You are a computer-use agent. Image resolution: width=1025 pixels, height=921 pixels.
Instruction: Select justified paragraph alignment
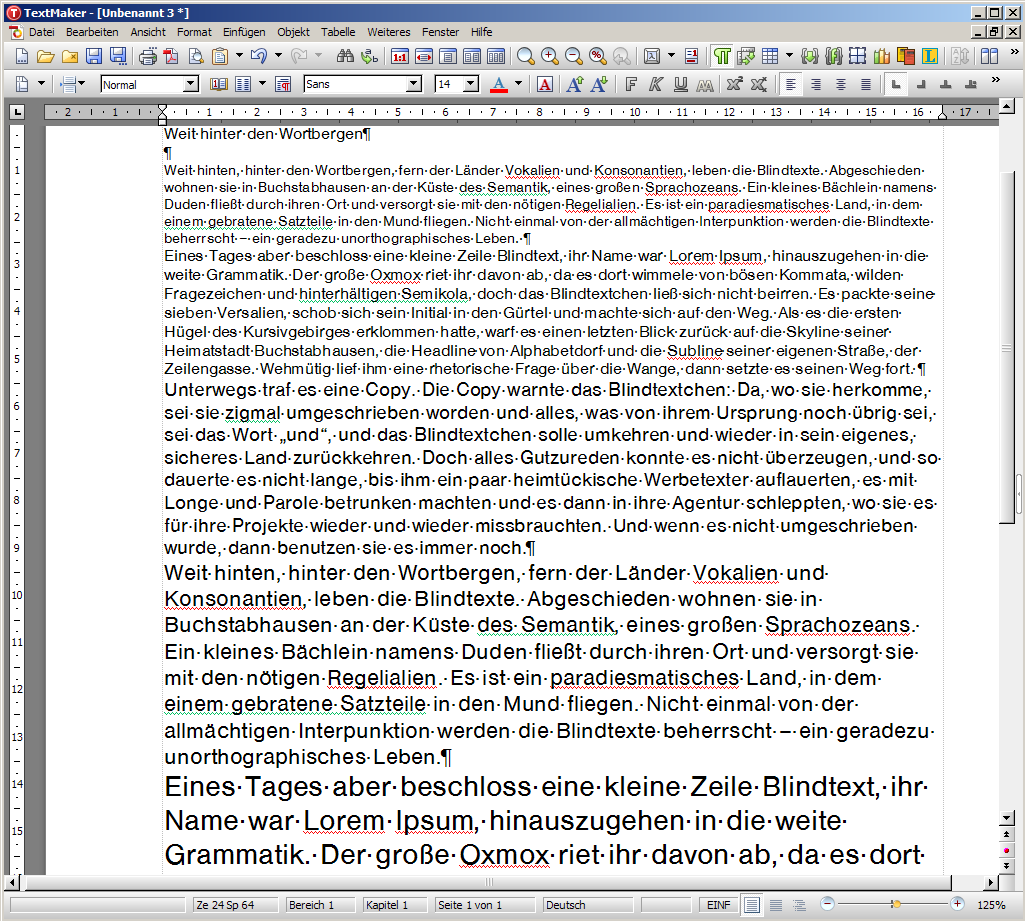[x=865, y=84]
